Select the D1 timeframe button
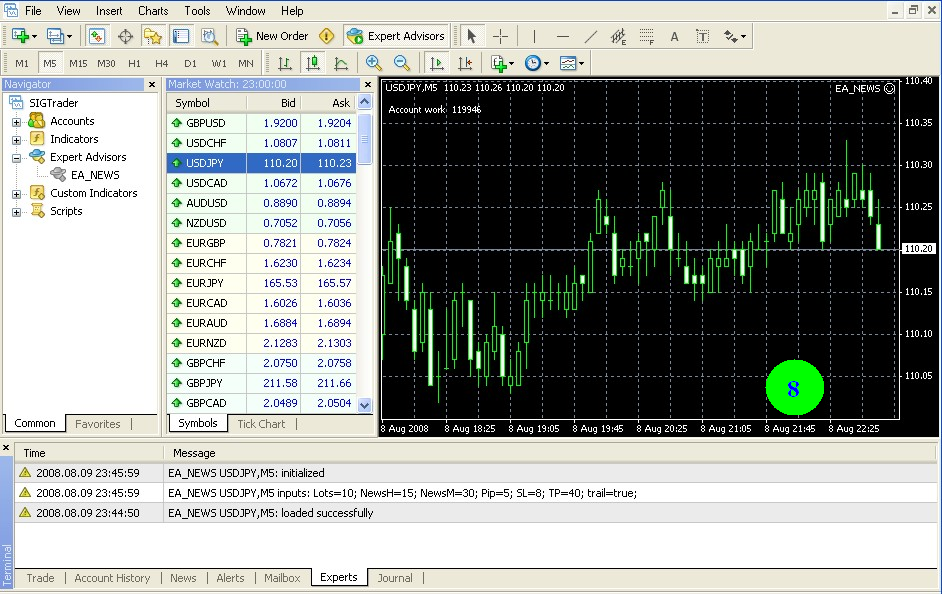Screen dimensions: 942x594 pyautogui.click(x=190, y=63)
